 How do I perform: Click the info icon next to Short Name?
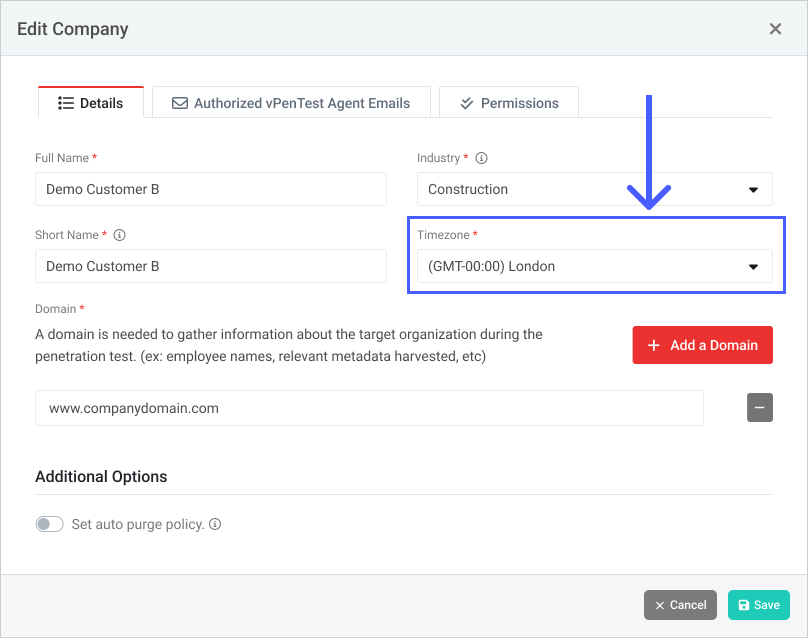click(120, 235)
